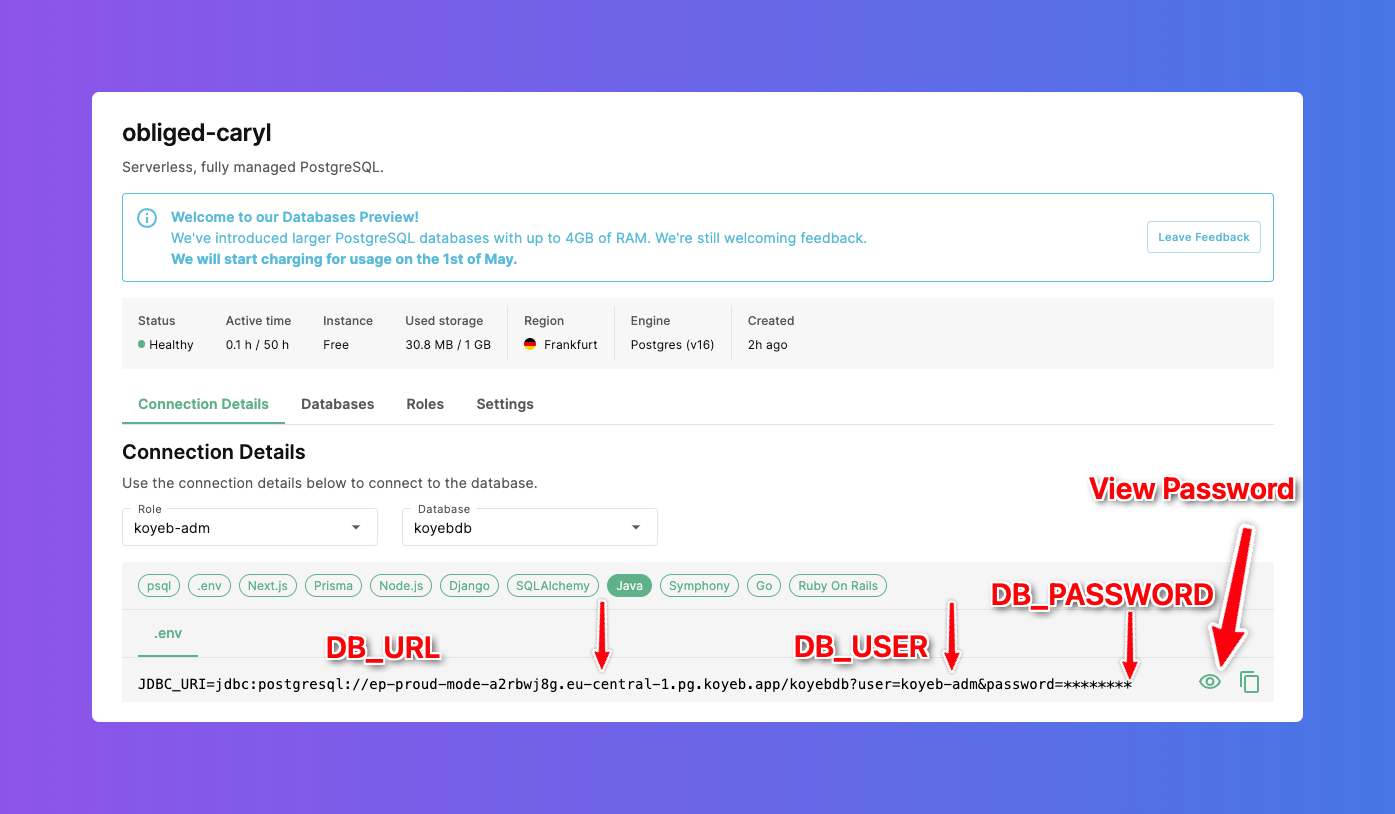This screenshot has width=1395, height=814.
Task: Select the psql connection format chip
Action: pos(159,586)
